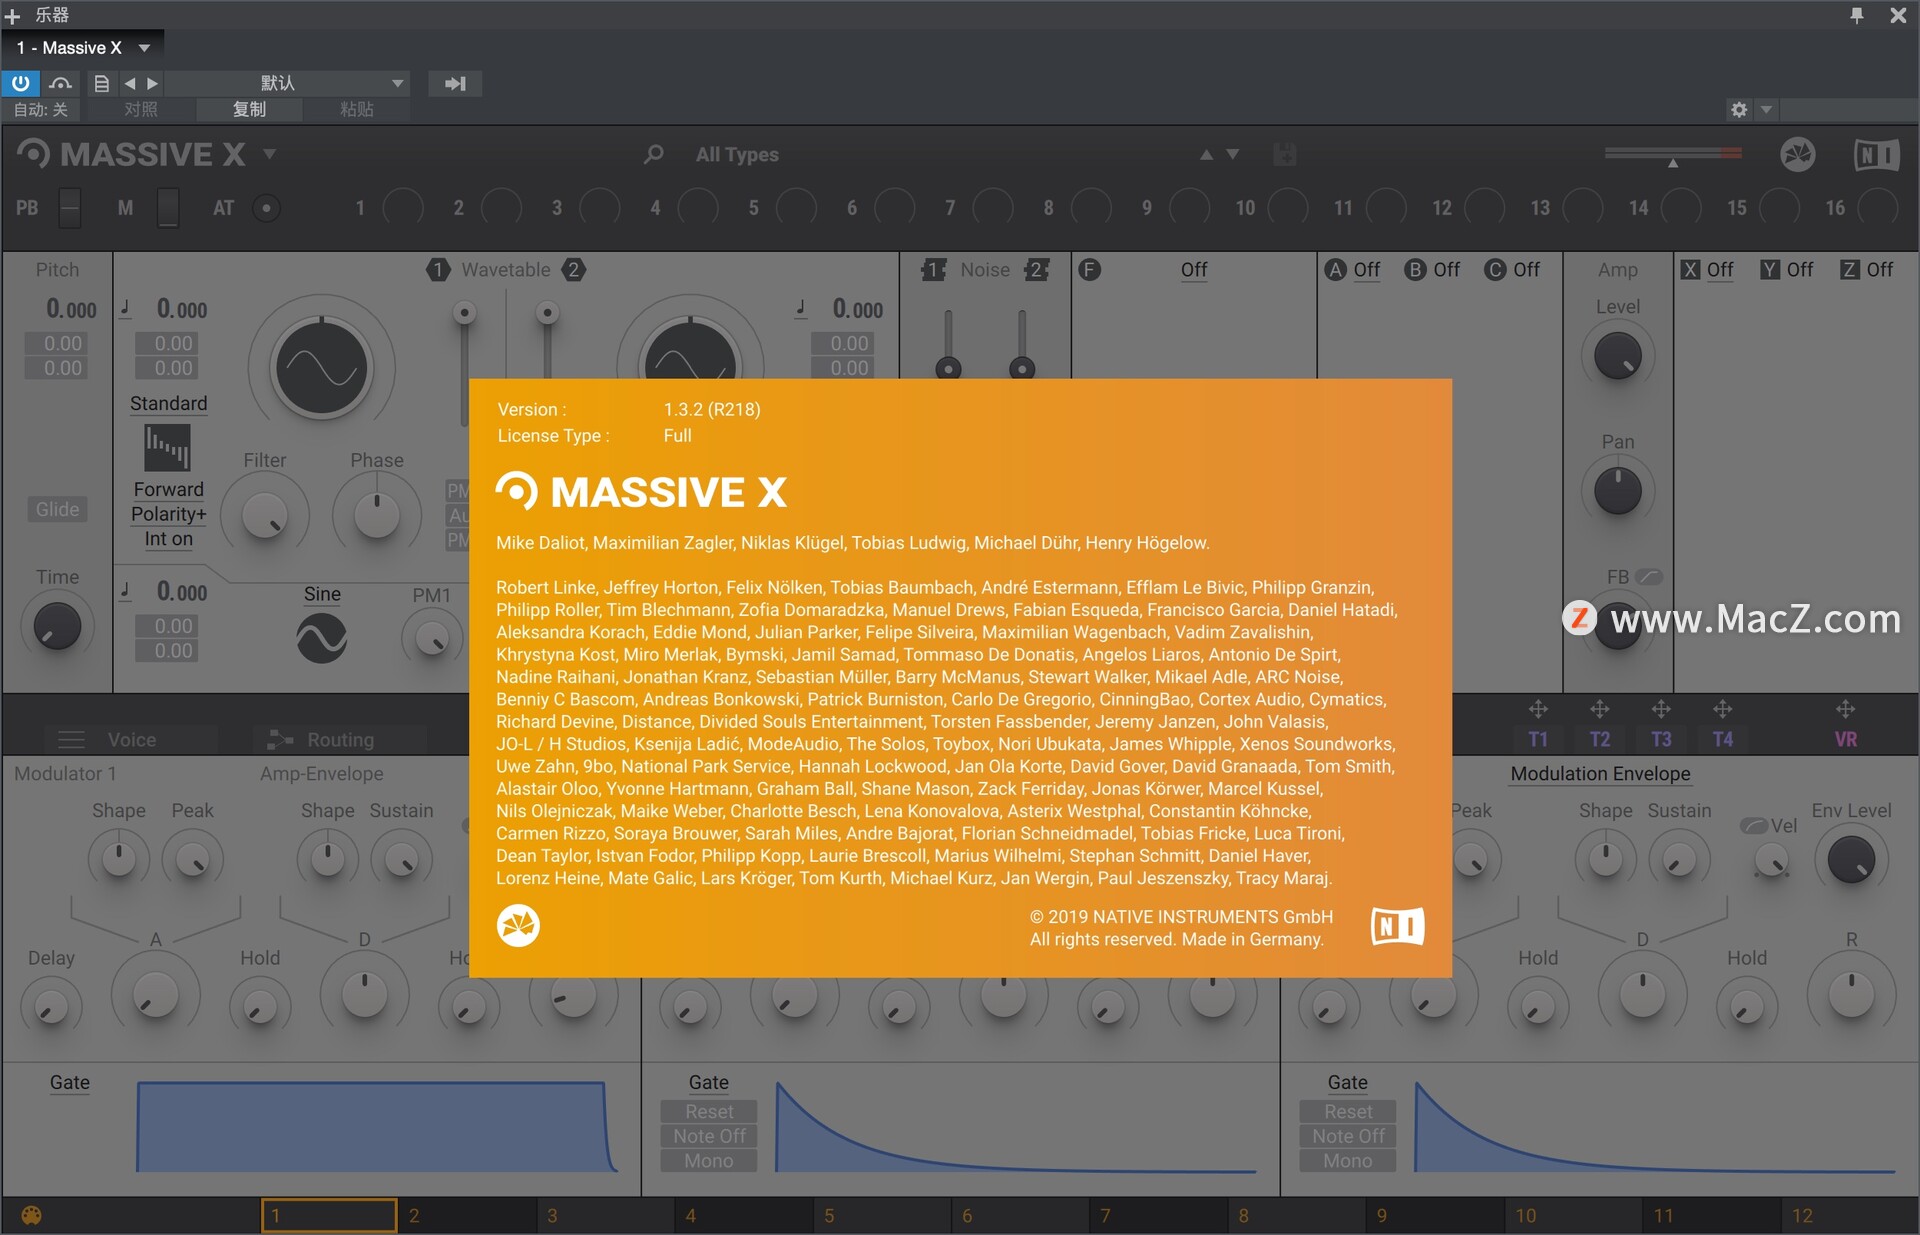Toggle Note Off in middle envelope
Screen dimensions: 1920x1235
point(709,1136)
